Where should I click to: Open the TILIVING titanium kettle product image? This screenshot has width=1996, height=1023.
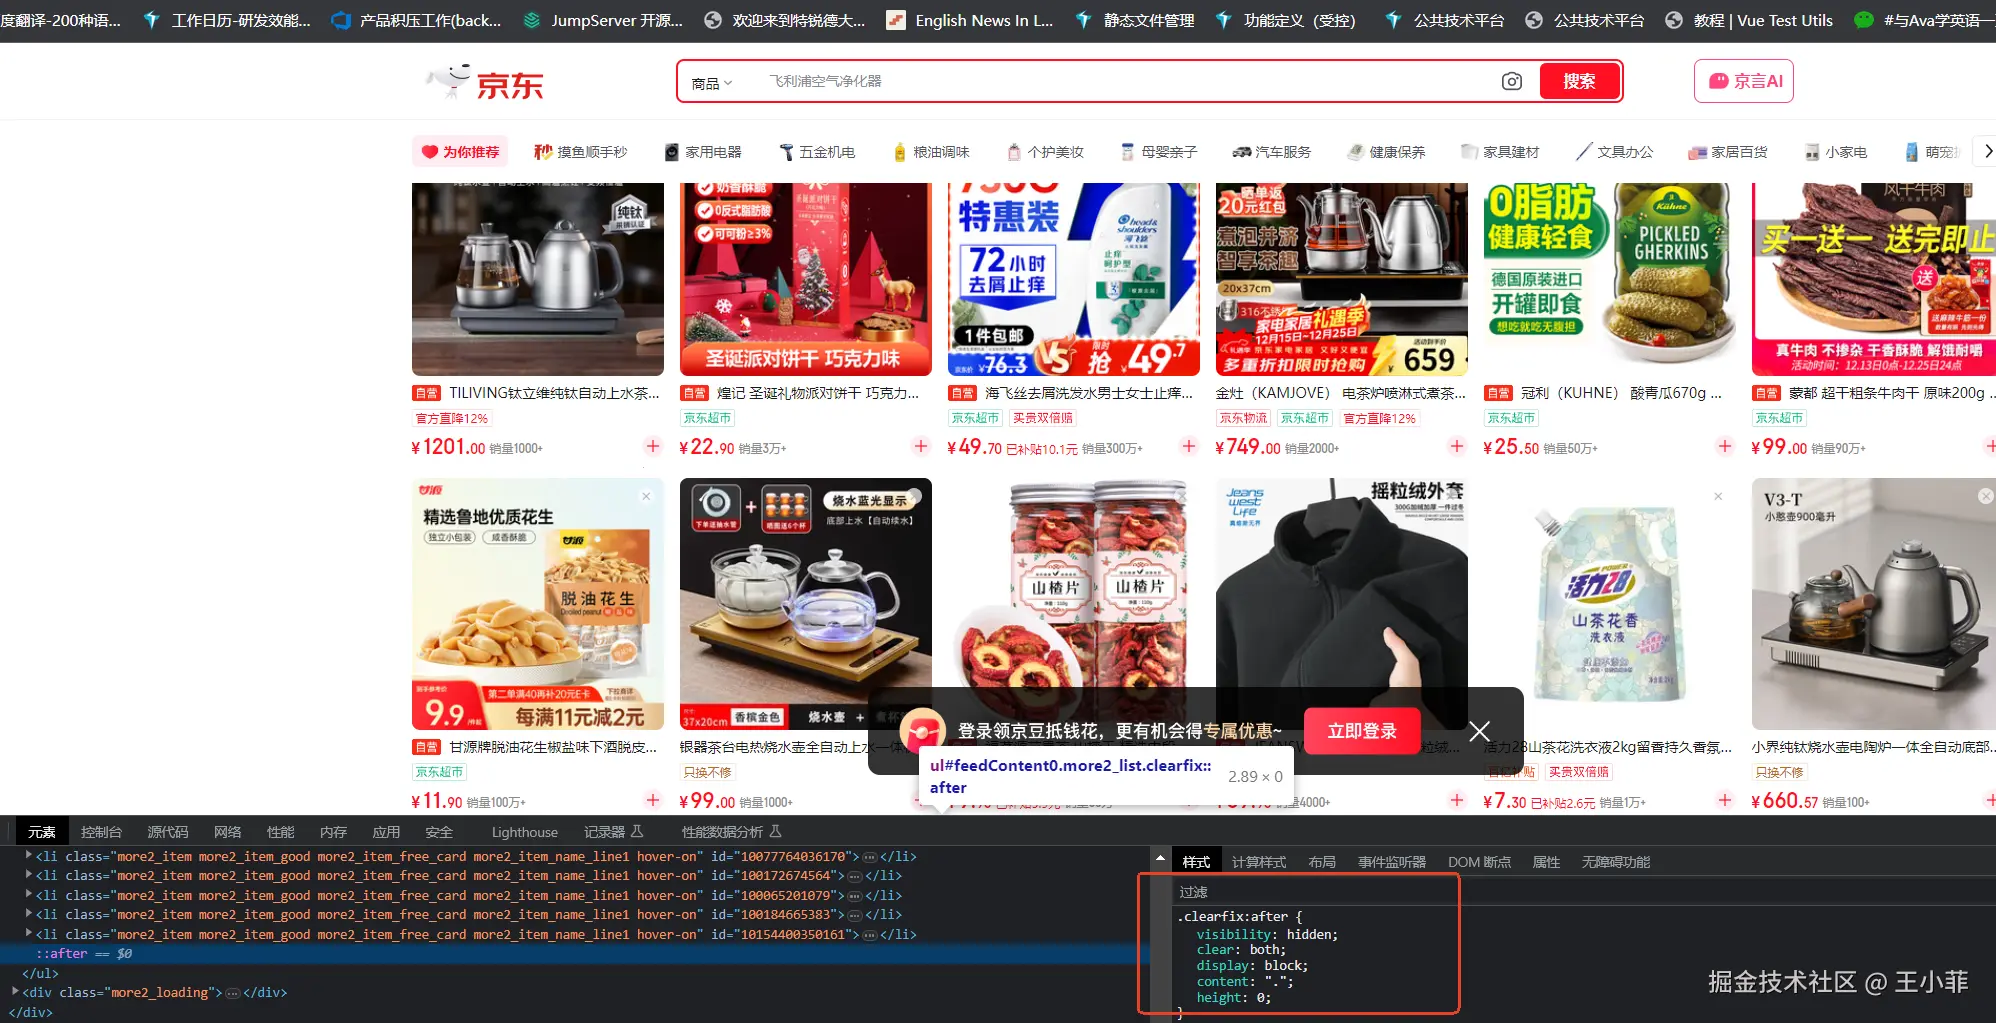[538, 279]
